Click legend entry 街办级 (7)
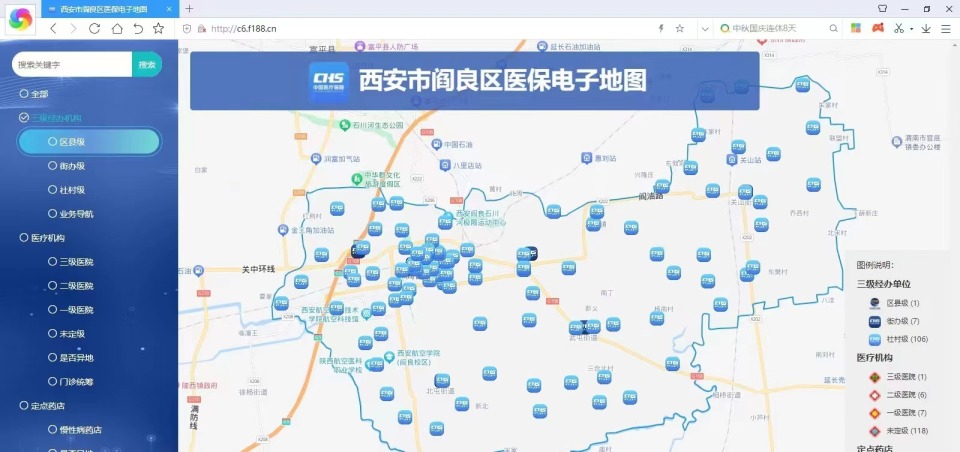This screenshot has width=960, height=452. [x=894, y=321]
